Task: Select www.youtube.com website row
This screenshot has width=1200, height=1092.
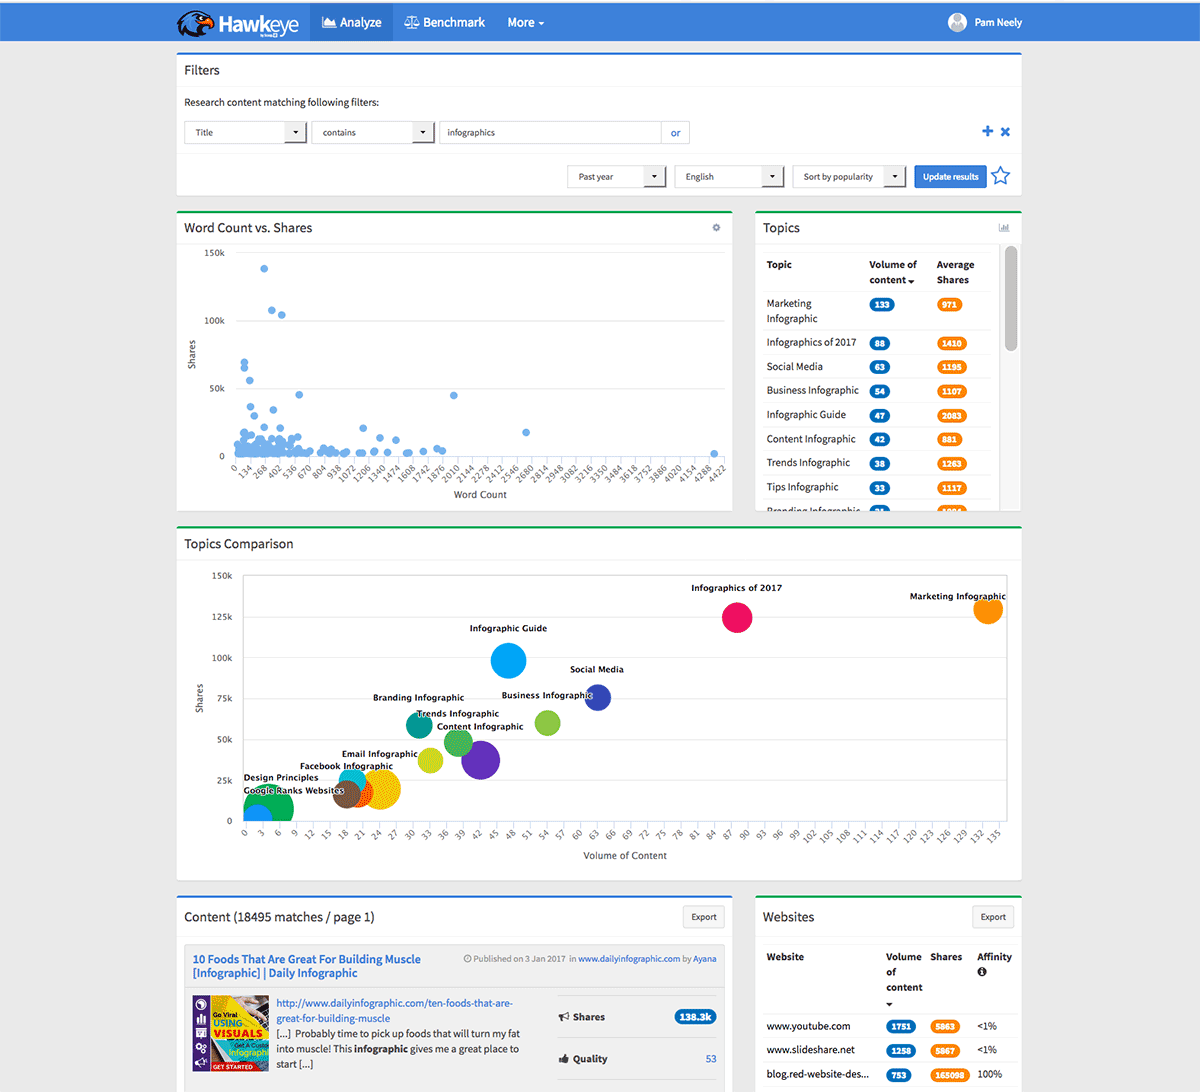Action: click(x=889, y=1026)
